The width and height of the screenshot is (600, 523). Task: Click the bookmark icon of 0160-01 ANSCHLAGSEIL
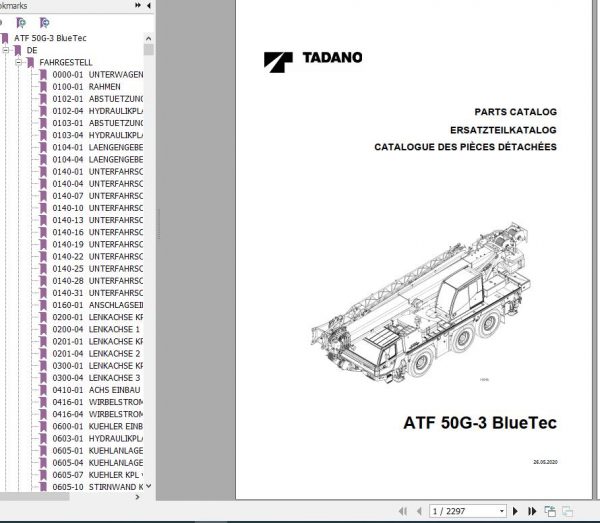[43, 305]
